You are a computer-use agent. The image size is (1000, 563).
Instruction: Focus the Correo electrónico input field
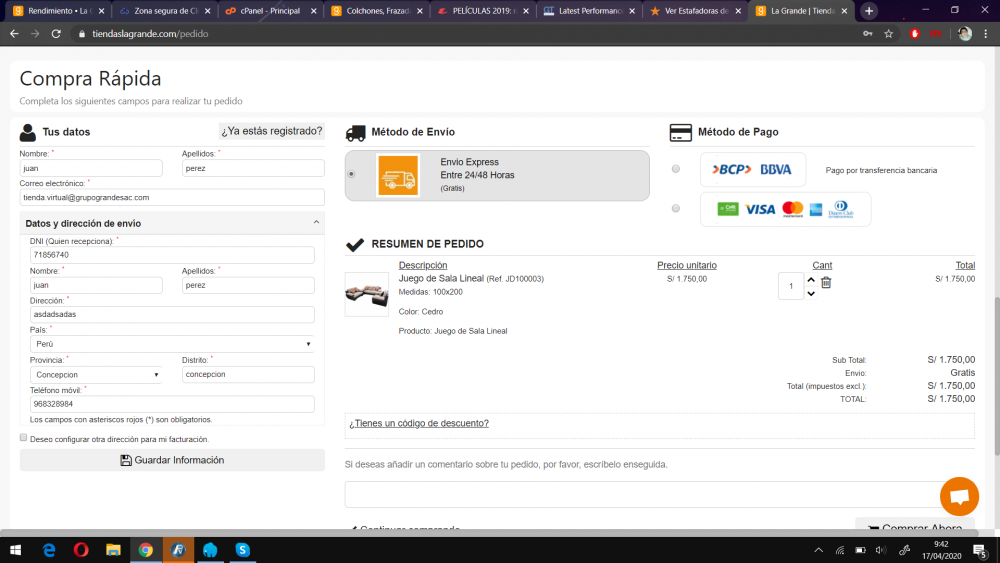tap(172, 198)
